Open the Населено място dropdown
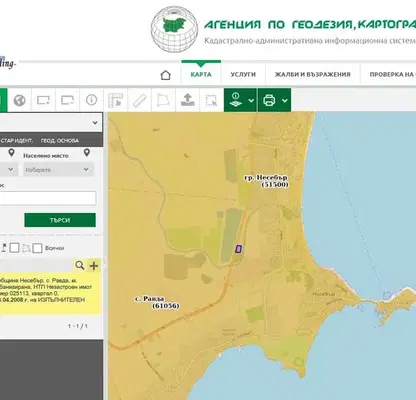 click(x=58, y=169)
